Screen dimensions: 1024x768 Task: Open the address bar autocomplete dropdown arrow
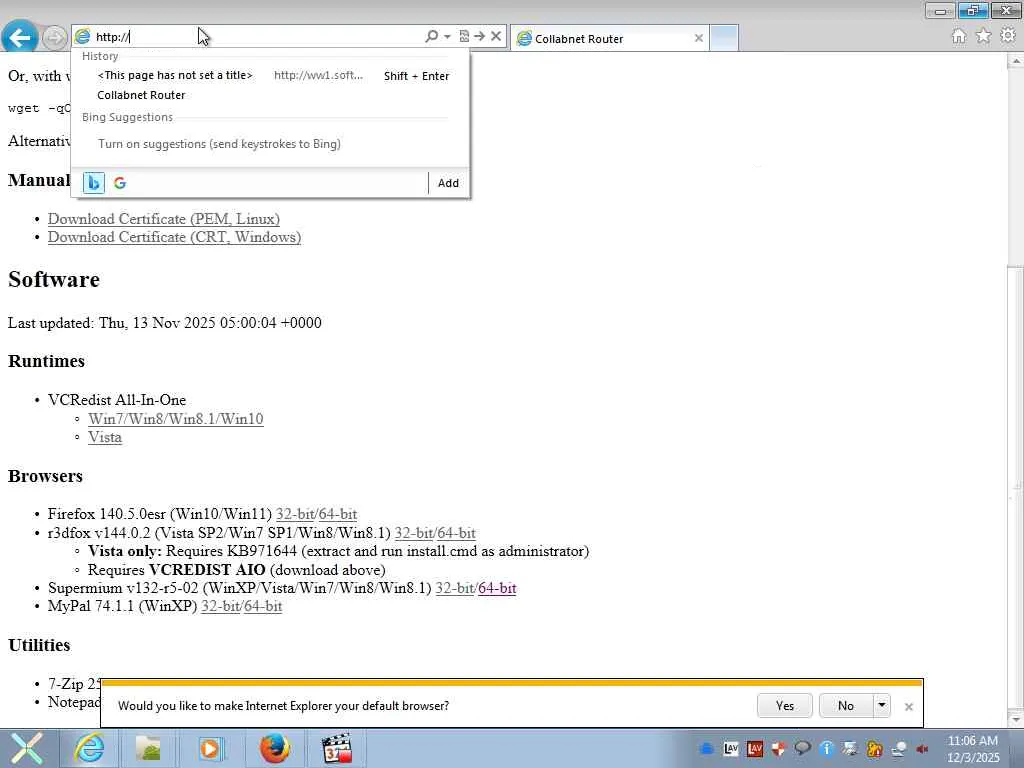447,37
